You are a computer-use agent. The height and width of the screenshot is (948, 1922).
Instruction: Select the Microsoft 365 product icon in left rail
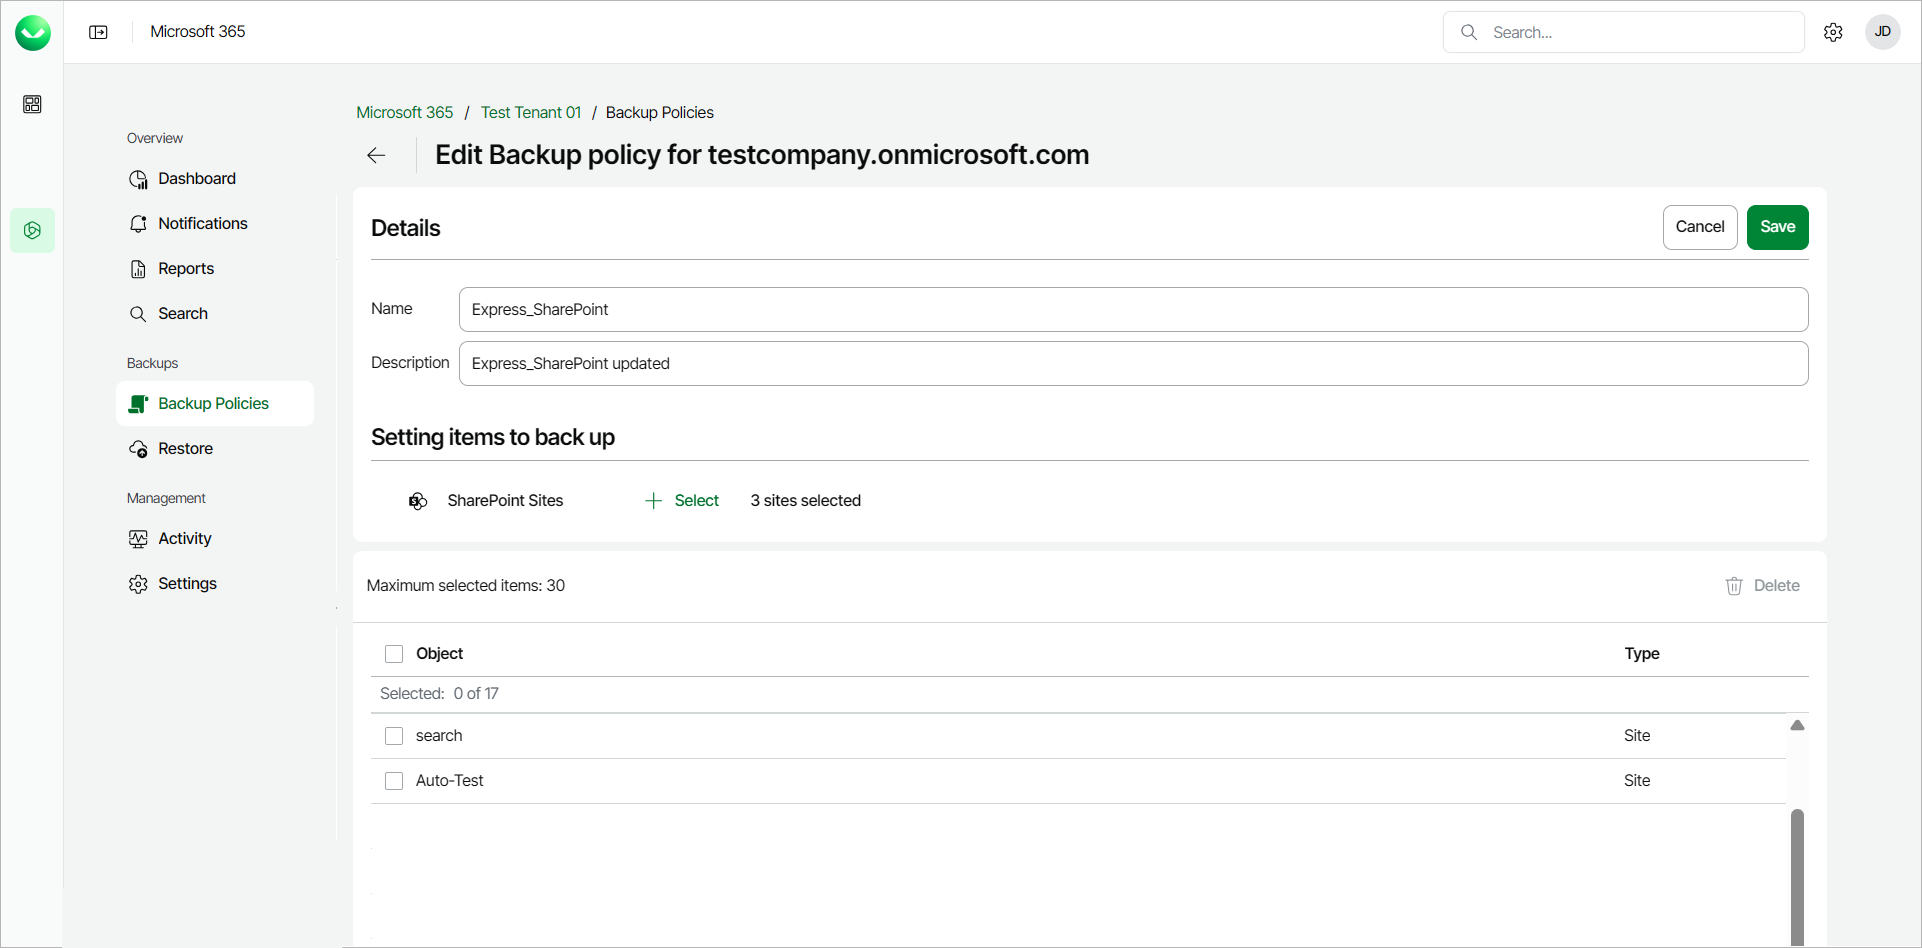(32, 230)
